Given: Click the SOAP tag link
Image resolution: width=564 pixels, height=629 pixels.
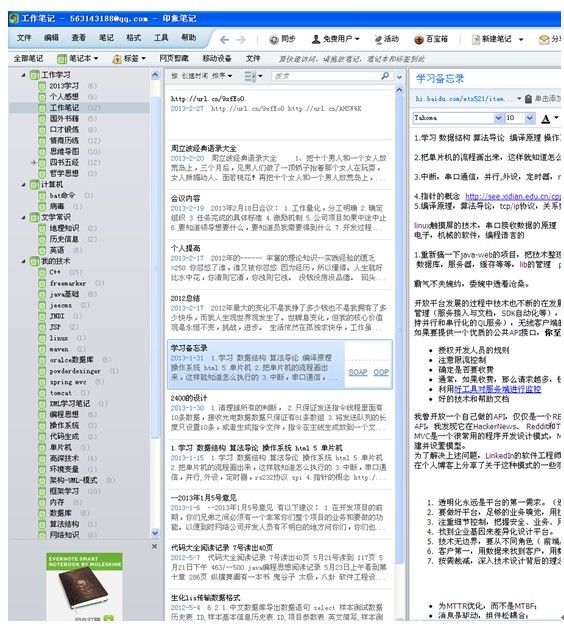Looking at the screenshot, I should (358, 372).
